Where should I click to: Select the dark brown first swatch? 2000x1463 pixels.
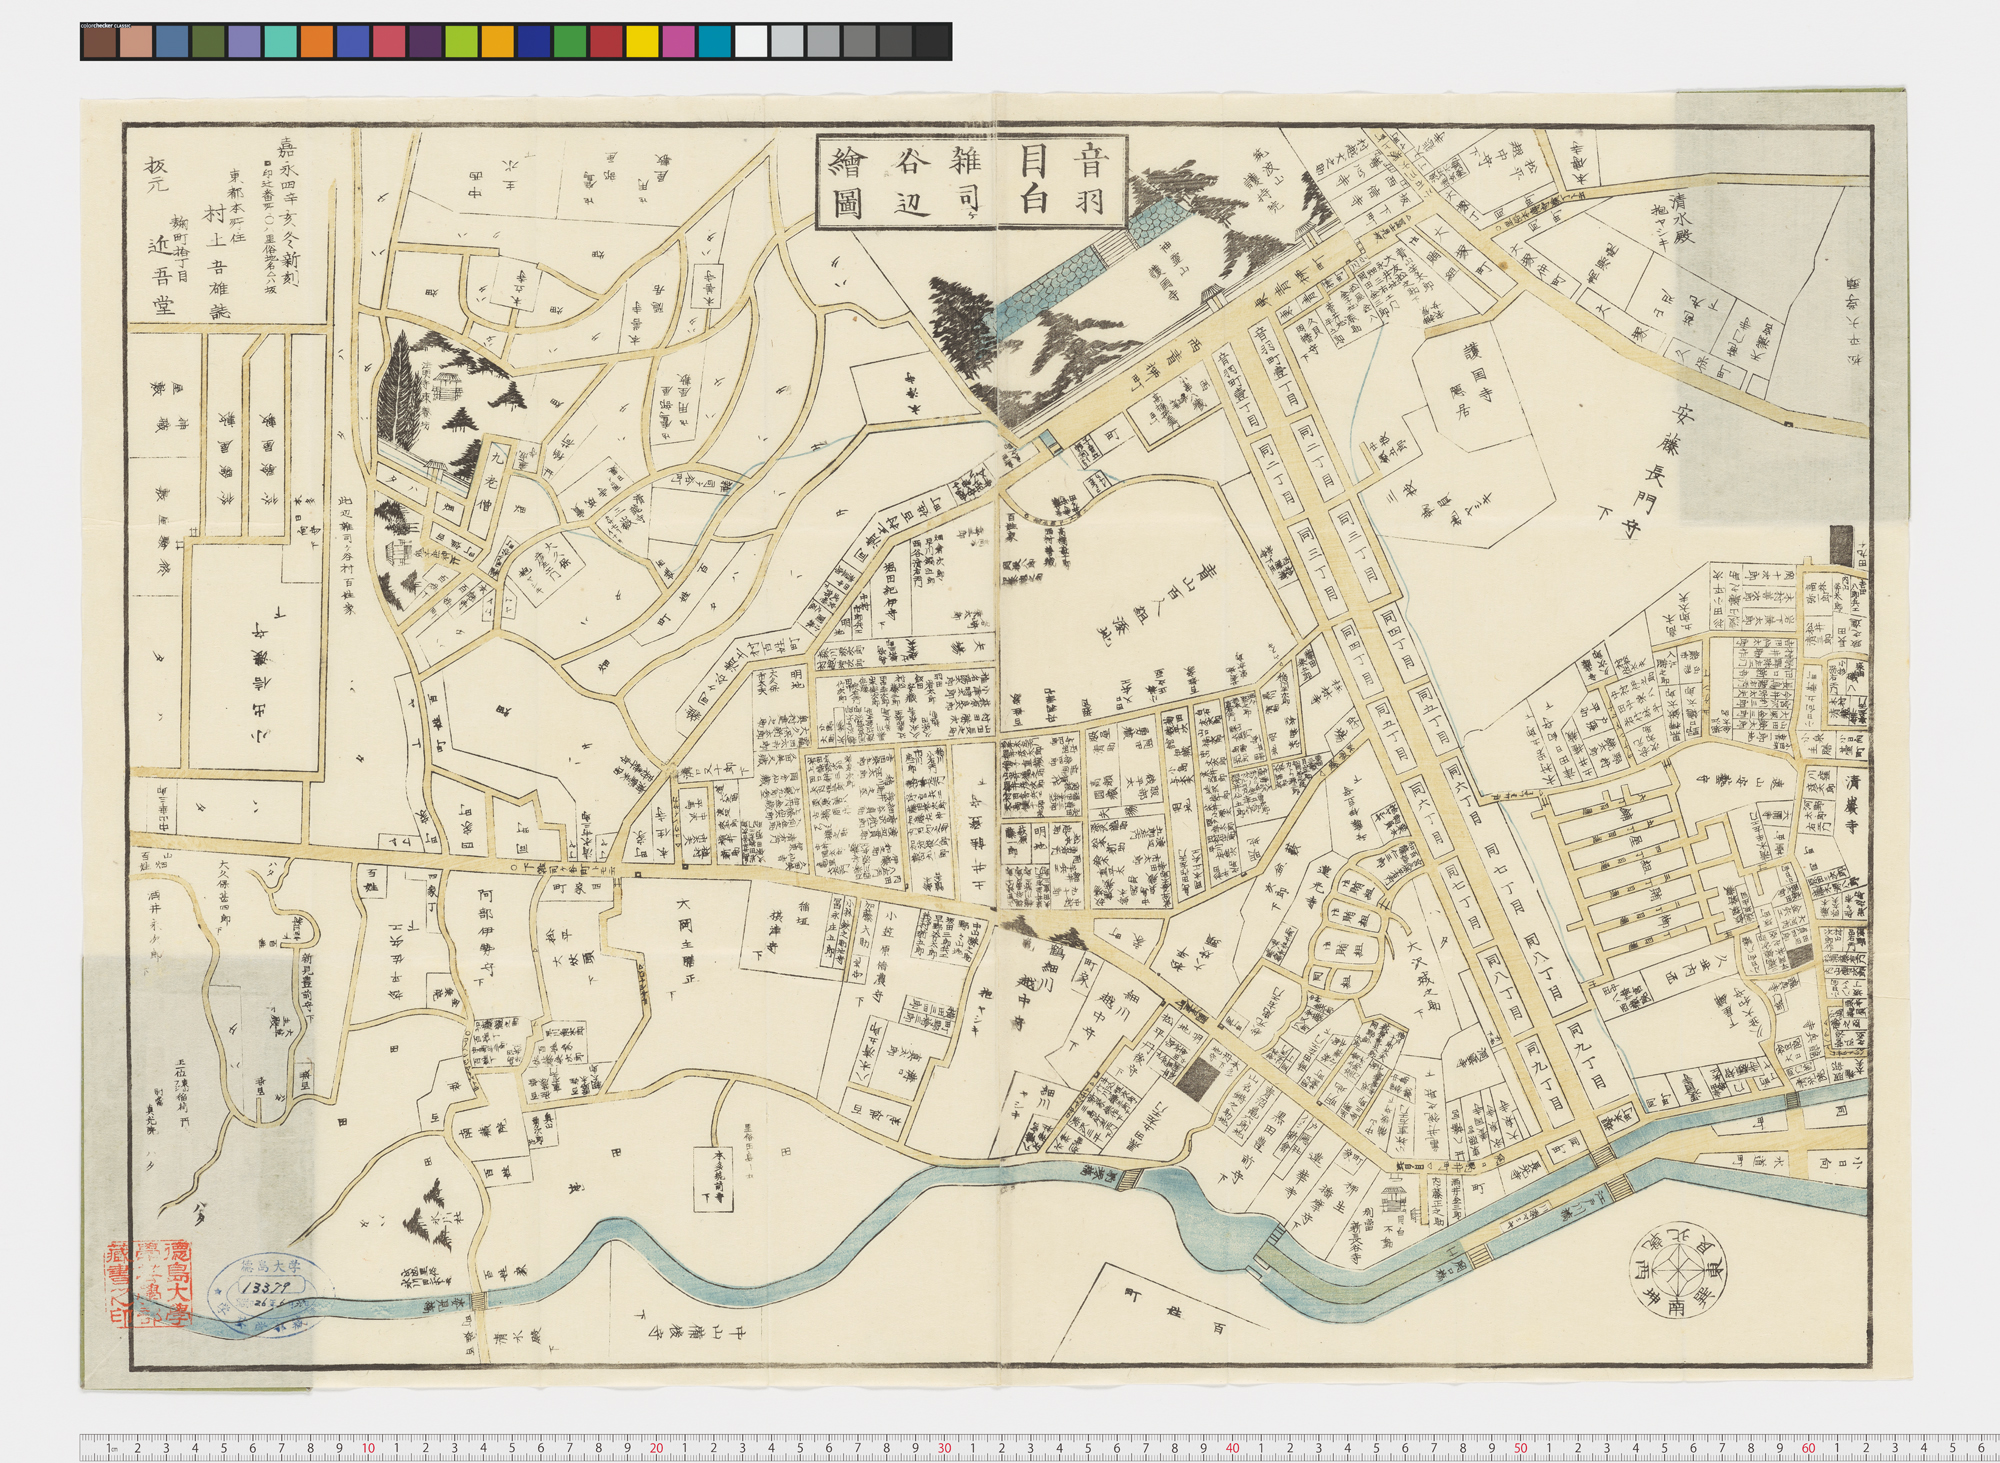click(x=99, y=42)
